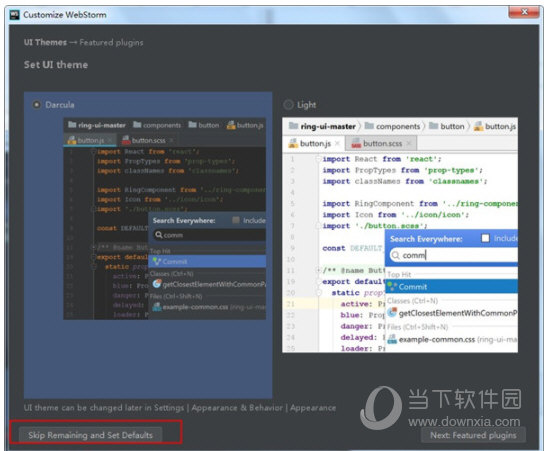Click Skip Remaining and Set Defaults
This screenshot has height=451, width=545.
tap(90, 435)
